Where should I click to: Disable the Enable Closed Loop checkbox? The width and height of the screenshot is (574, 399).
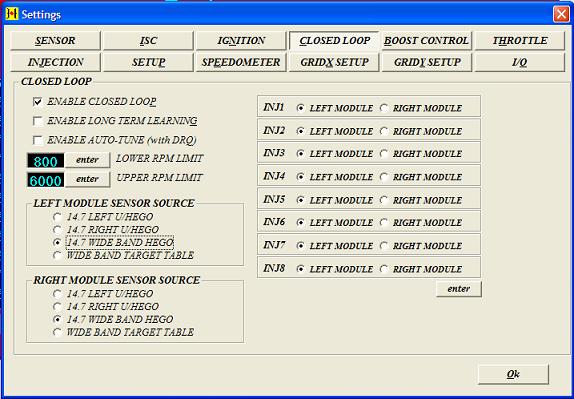click(x=38, y=101)
